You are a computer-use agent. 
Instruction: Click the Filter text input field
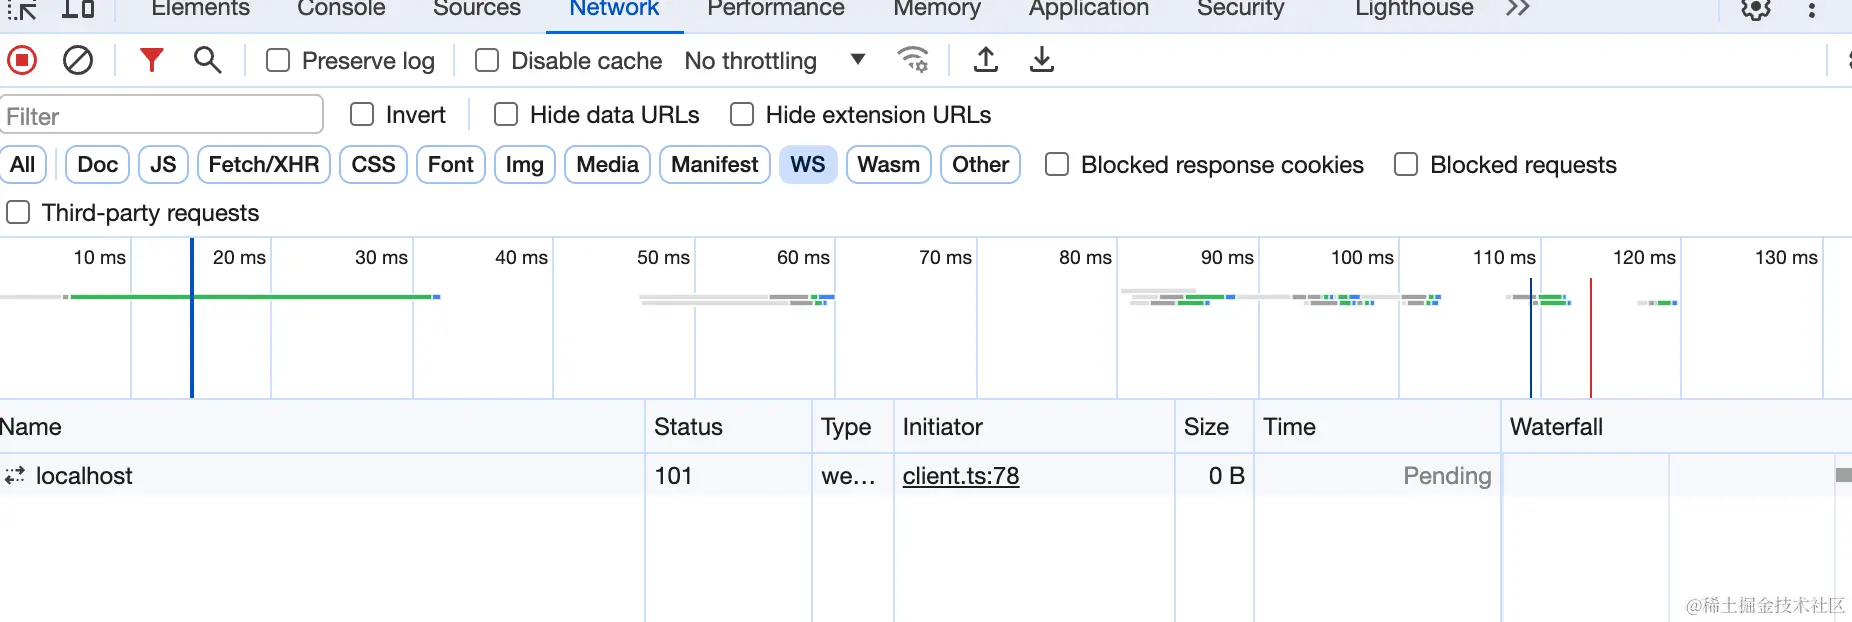coord(162,116)
